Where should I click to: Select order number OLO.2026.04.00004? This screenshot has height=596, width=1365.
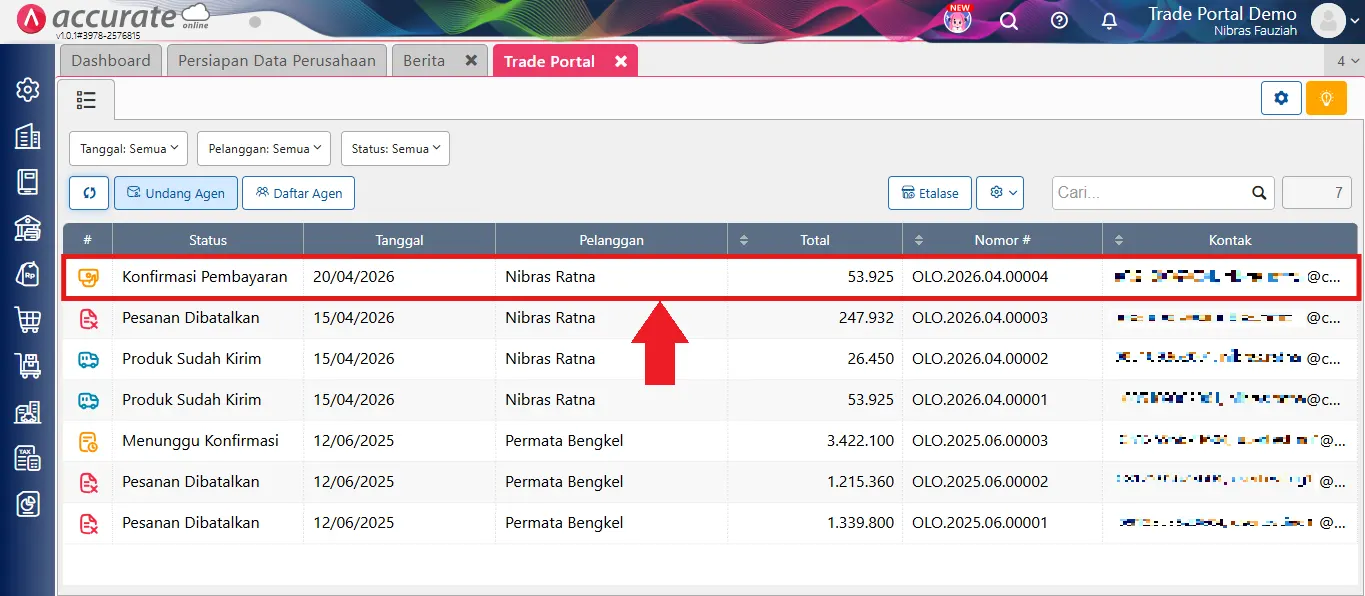(x=980, y=277)
